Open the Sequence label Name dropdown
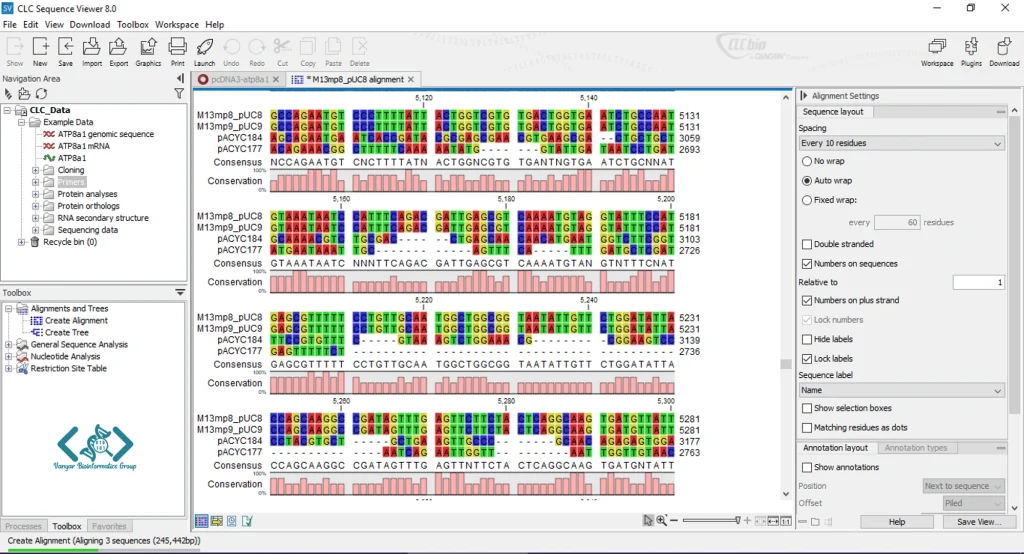The image size is (1024, 554). [x=901, y=390]
